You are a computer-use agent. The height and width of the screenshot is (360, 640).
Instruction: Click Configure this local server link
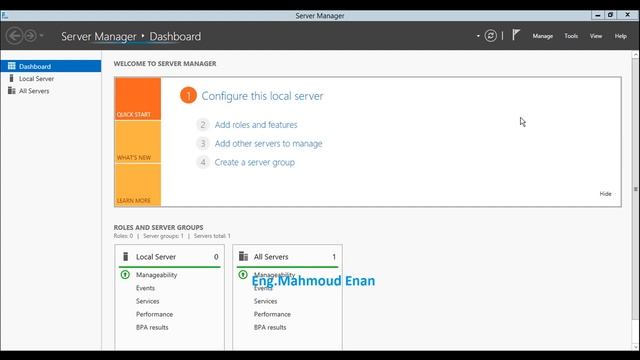click(x=262, y=96)
